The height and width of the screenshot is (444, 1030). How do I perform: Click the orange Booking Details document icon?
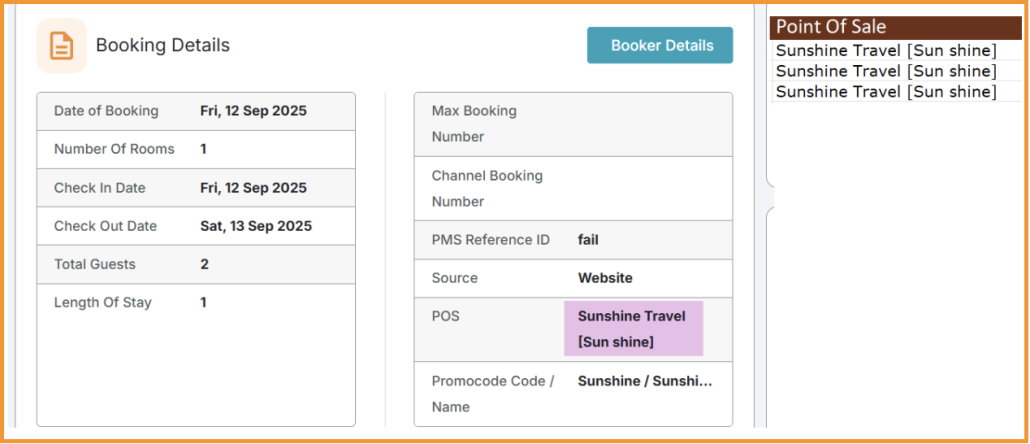(62, 46)
